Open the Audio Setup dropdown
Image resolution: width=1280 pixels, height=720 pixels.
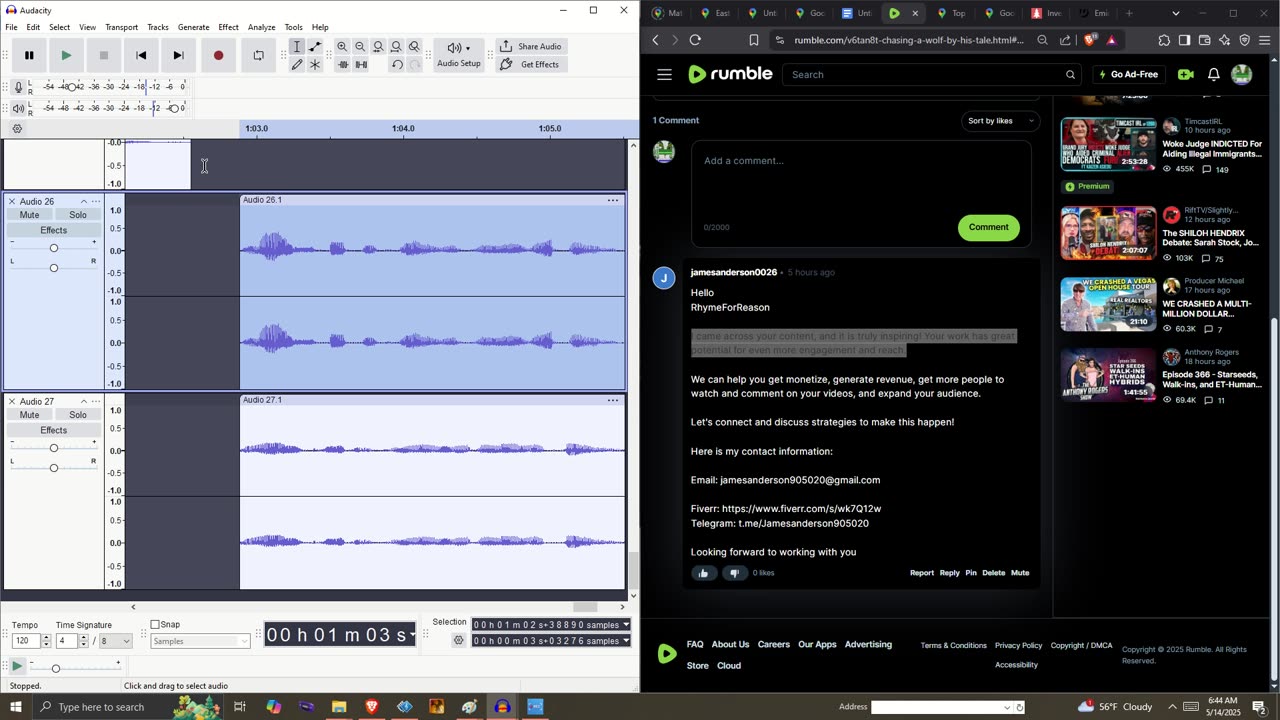[458, 55]
